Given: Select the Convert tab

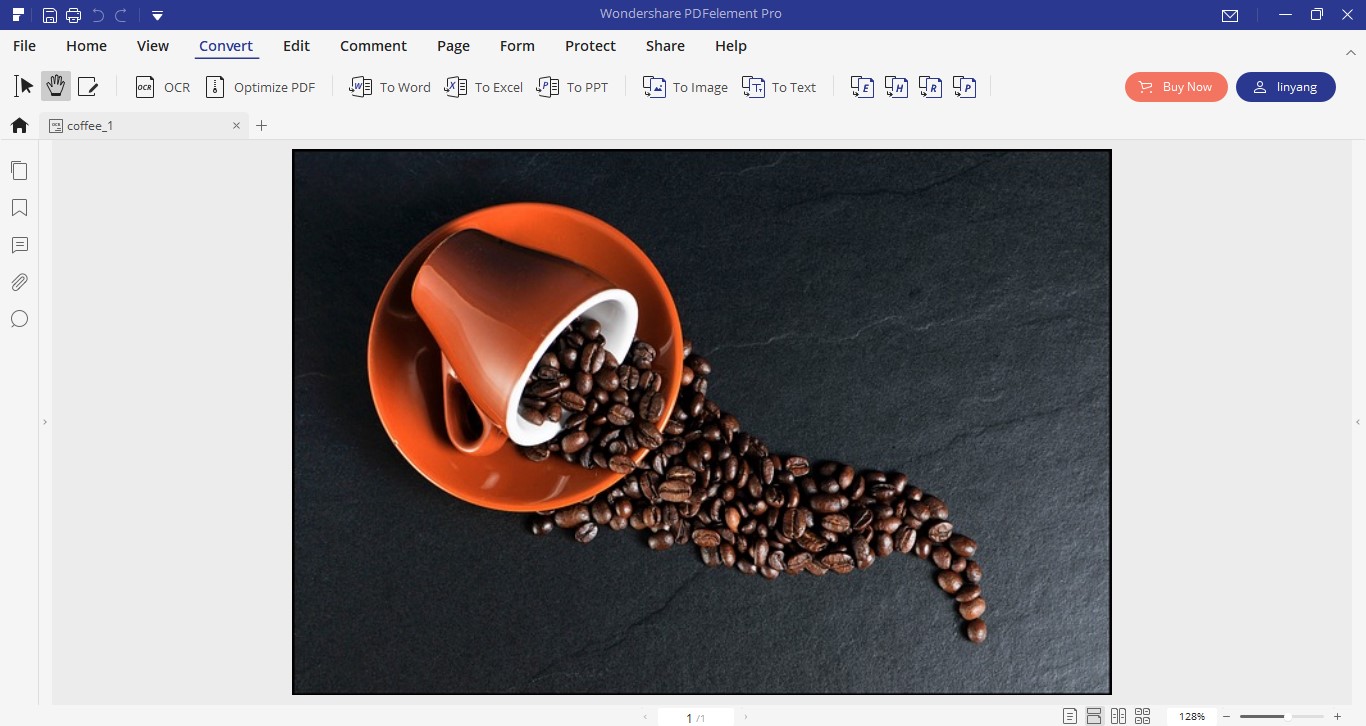Looking at the screenshot, I should 226,46.
